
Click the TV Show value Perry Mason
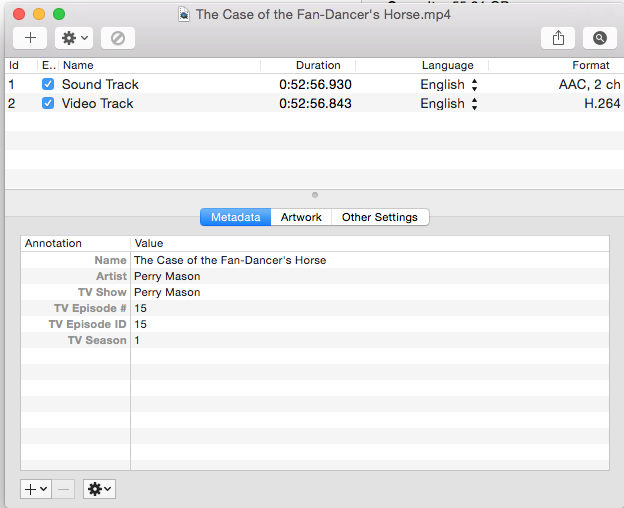tap(167, 292)
